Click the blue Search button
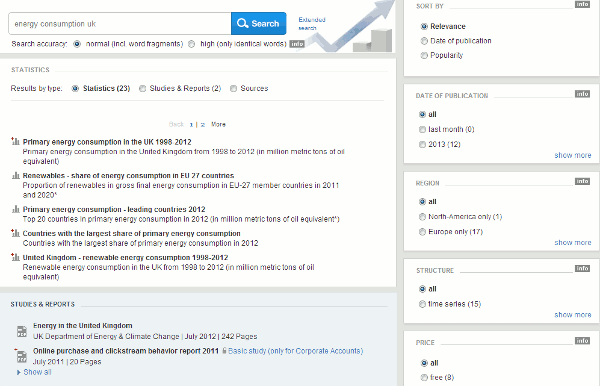 click(x=259, y=23)
